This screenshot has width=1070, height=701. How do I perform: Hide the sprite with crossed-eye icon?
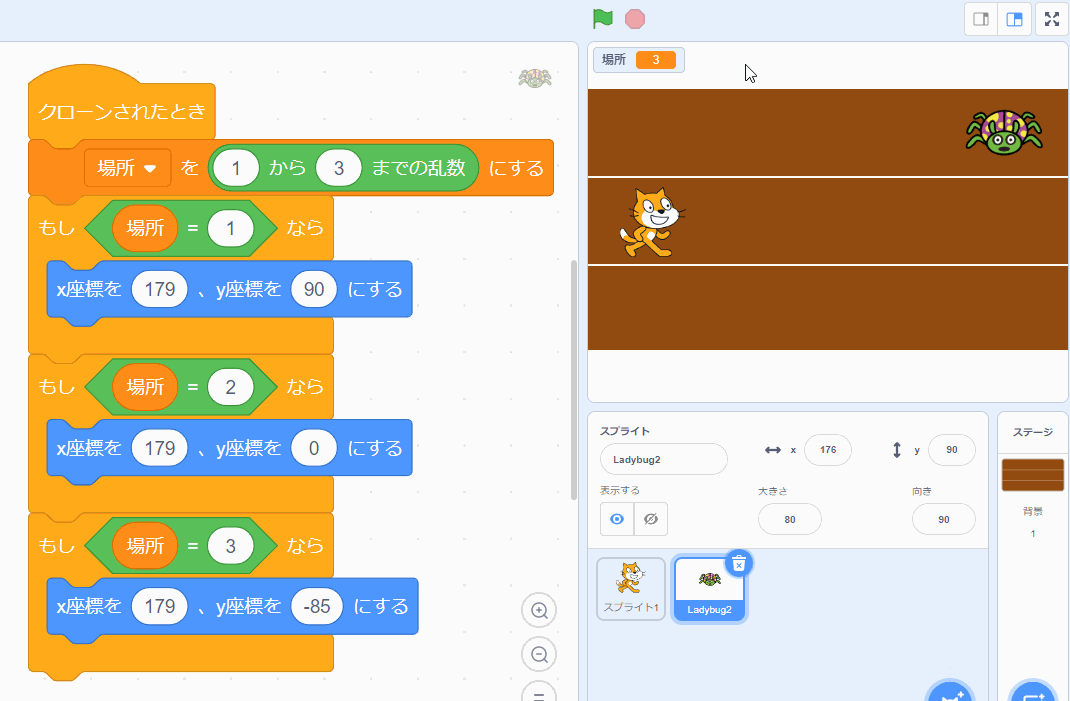tap(651, 519)
